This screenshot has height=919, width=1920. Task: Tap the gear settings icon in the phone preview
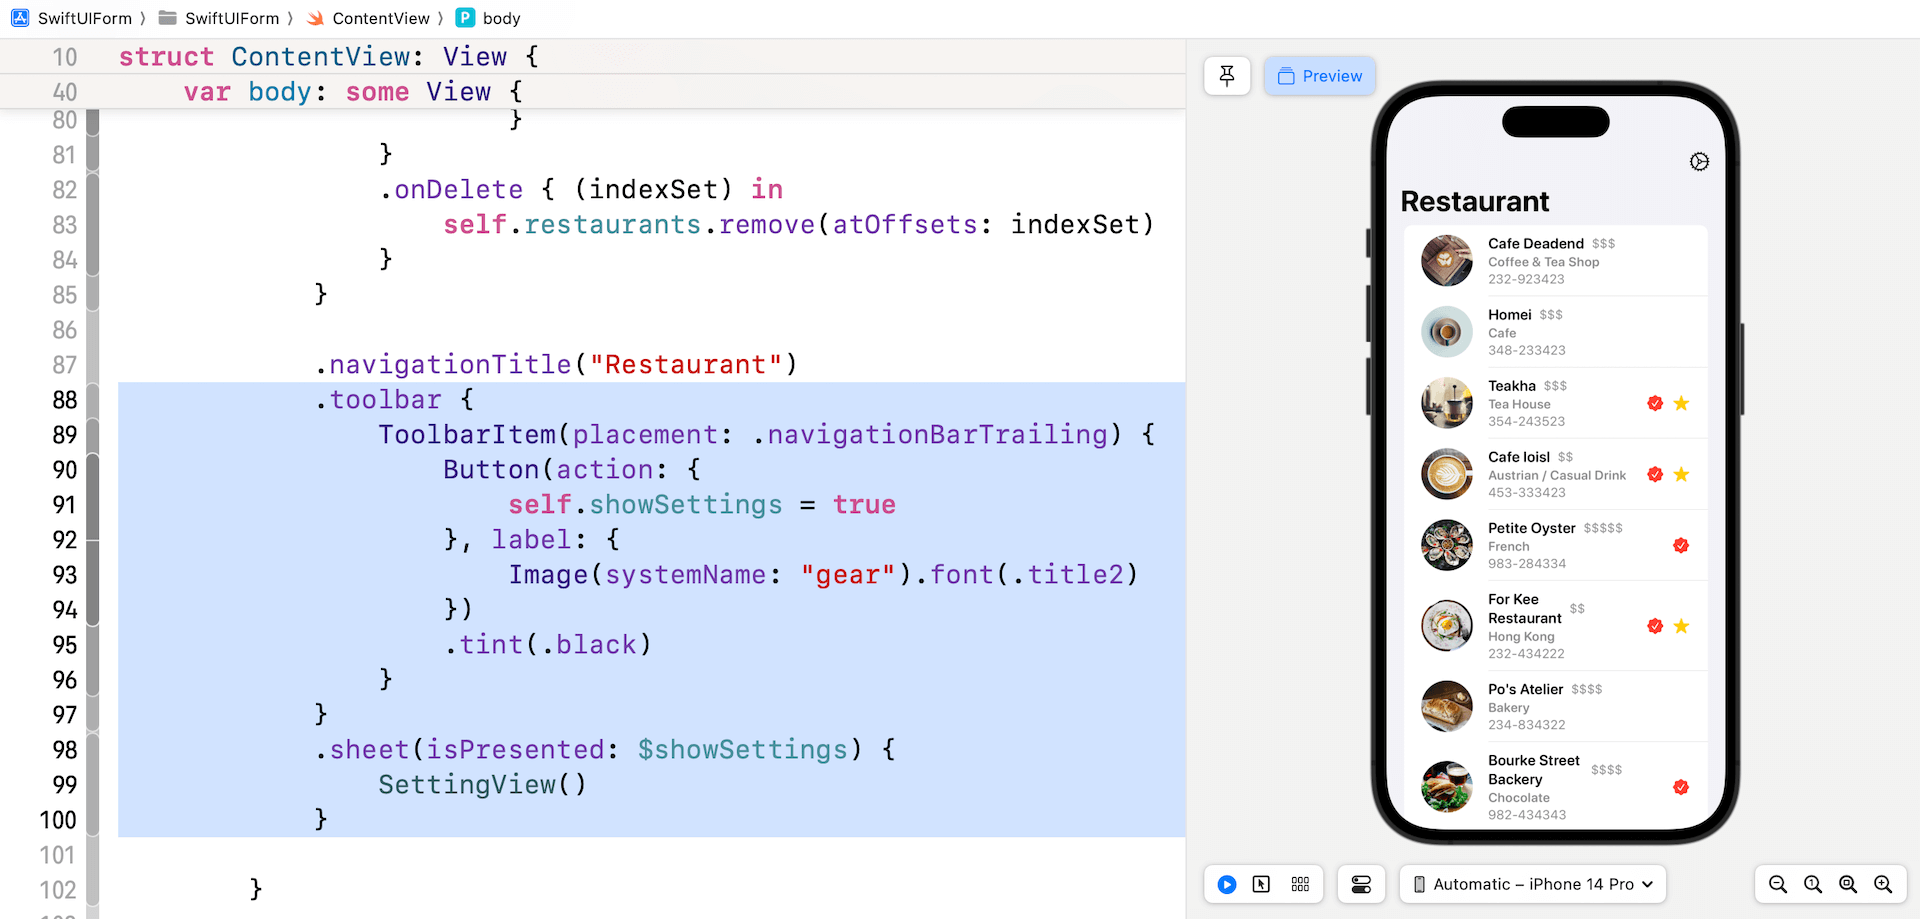coord(1699,162)
